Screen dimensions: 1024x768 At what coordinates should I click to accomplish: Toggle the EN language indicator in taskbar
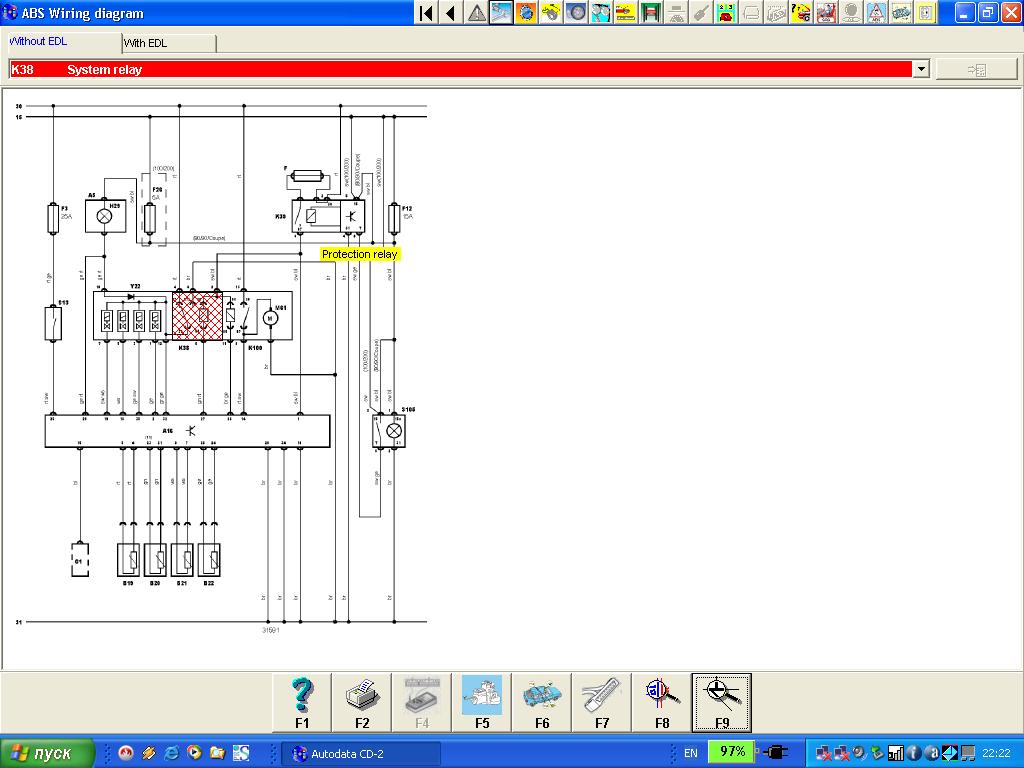pos(691,753)
